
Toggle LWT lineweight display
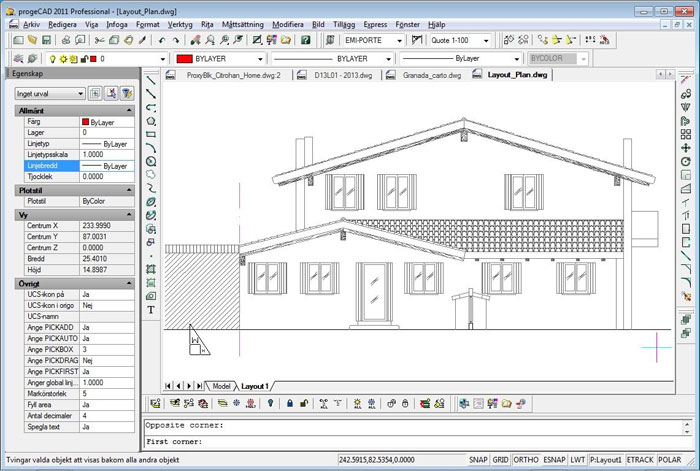point(578,459)
